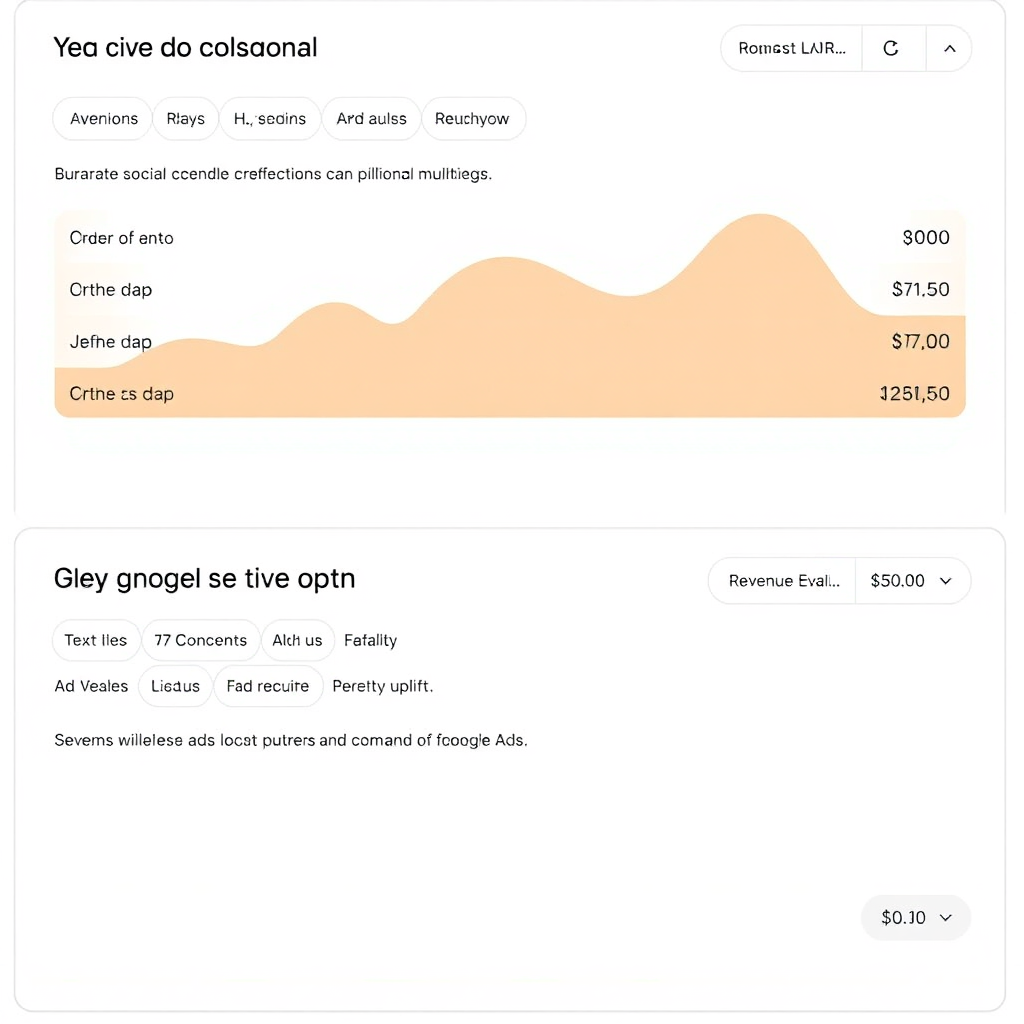Collapse the top panel using the chevron

[x=949, y=47]
